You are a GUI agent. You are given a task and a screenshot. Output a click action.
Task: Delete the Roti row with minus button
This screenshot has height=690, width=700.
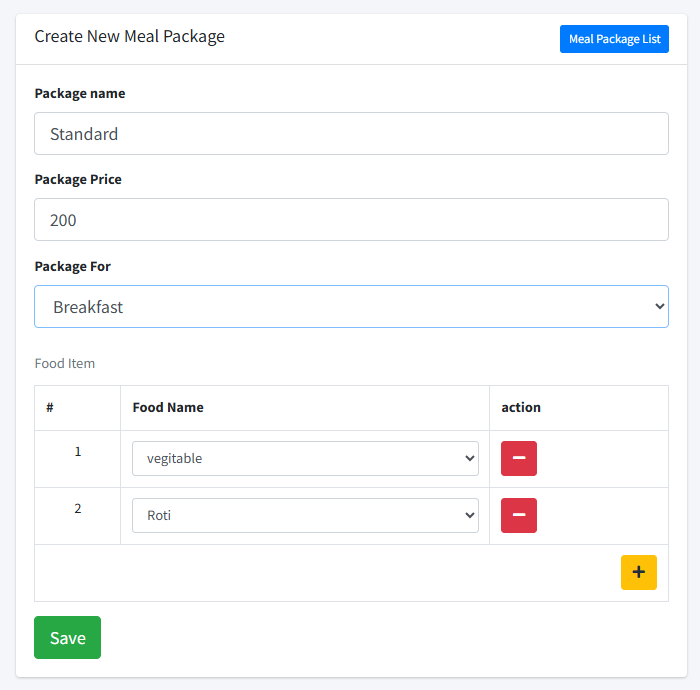518,515
